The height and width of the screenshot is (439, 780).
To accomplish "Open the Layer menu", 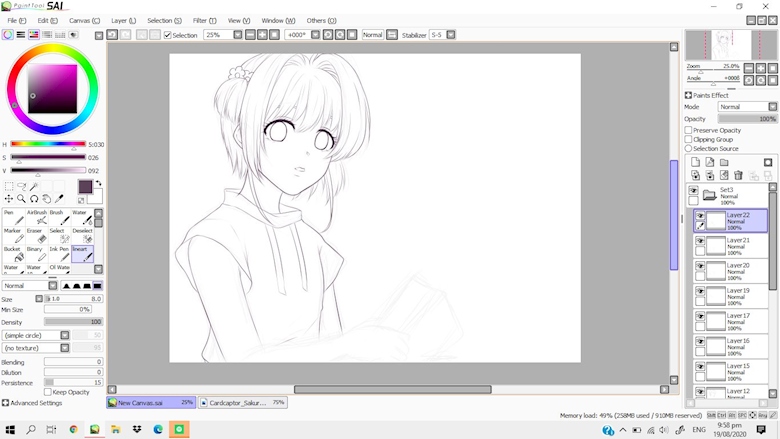I will [123, 20].
